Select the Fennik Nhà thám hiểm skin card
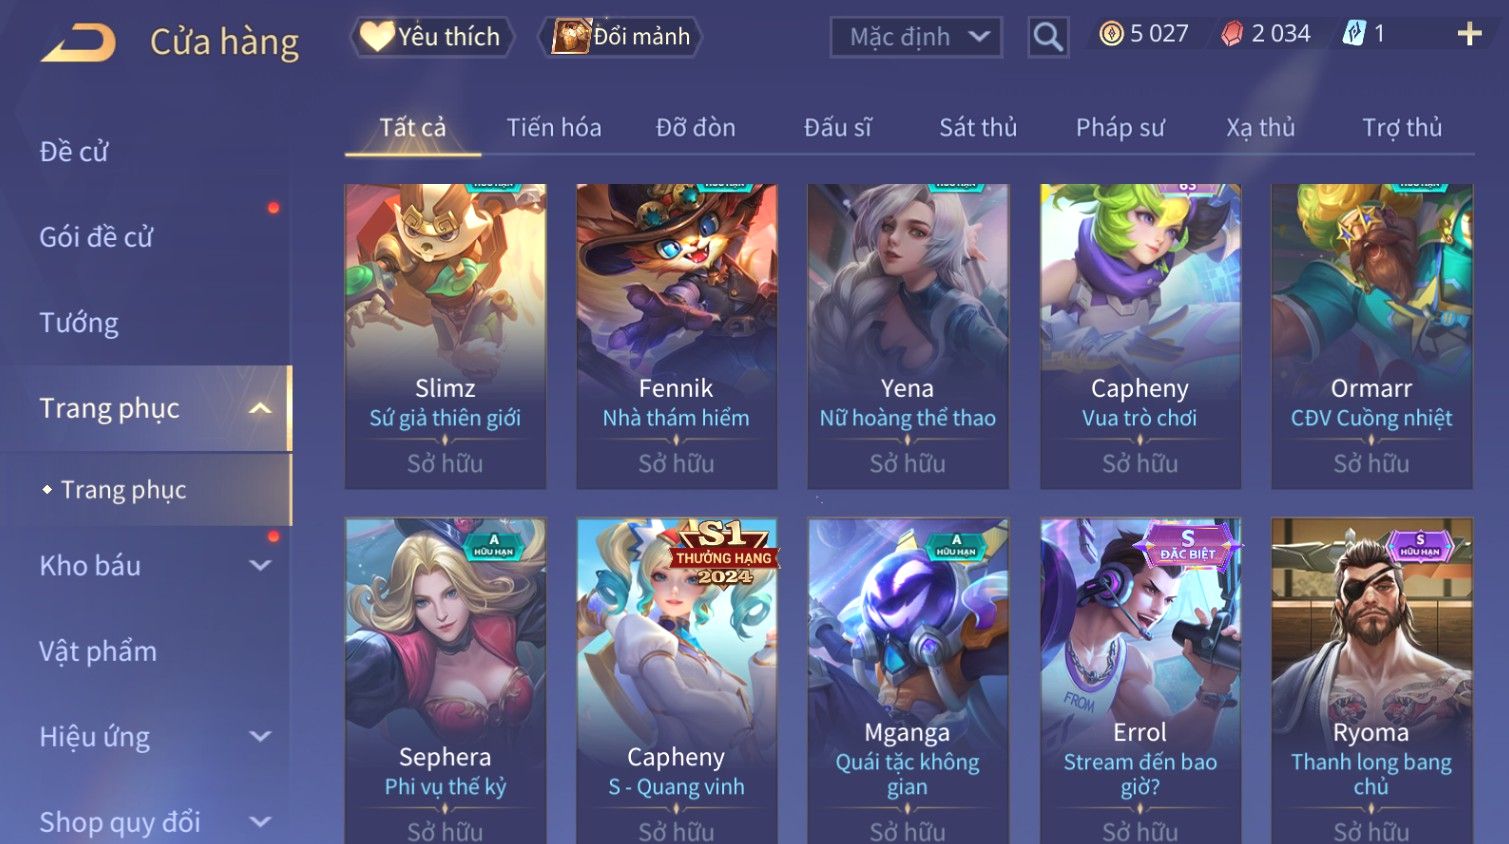Viewport: 1509px width, 844px height. pyautogui.click(x=676, y=336)
